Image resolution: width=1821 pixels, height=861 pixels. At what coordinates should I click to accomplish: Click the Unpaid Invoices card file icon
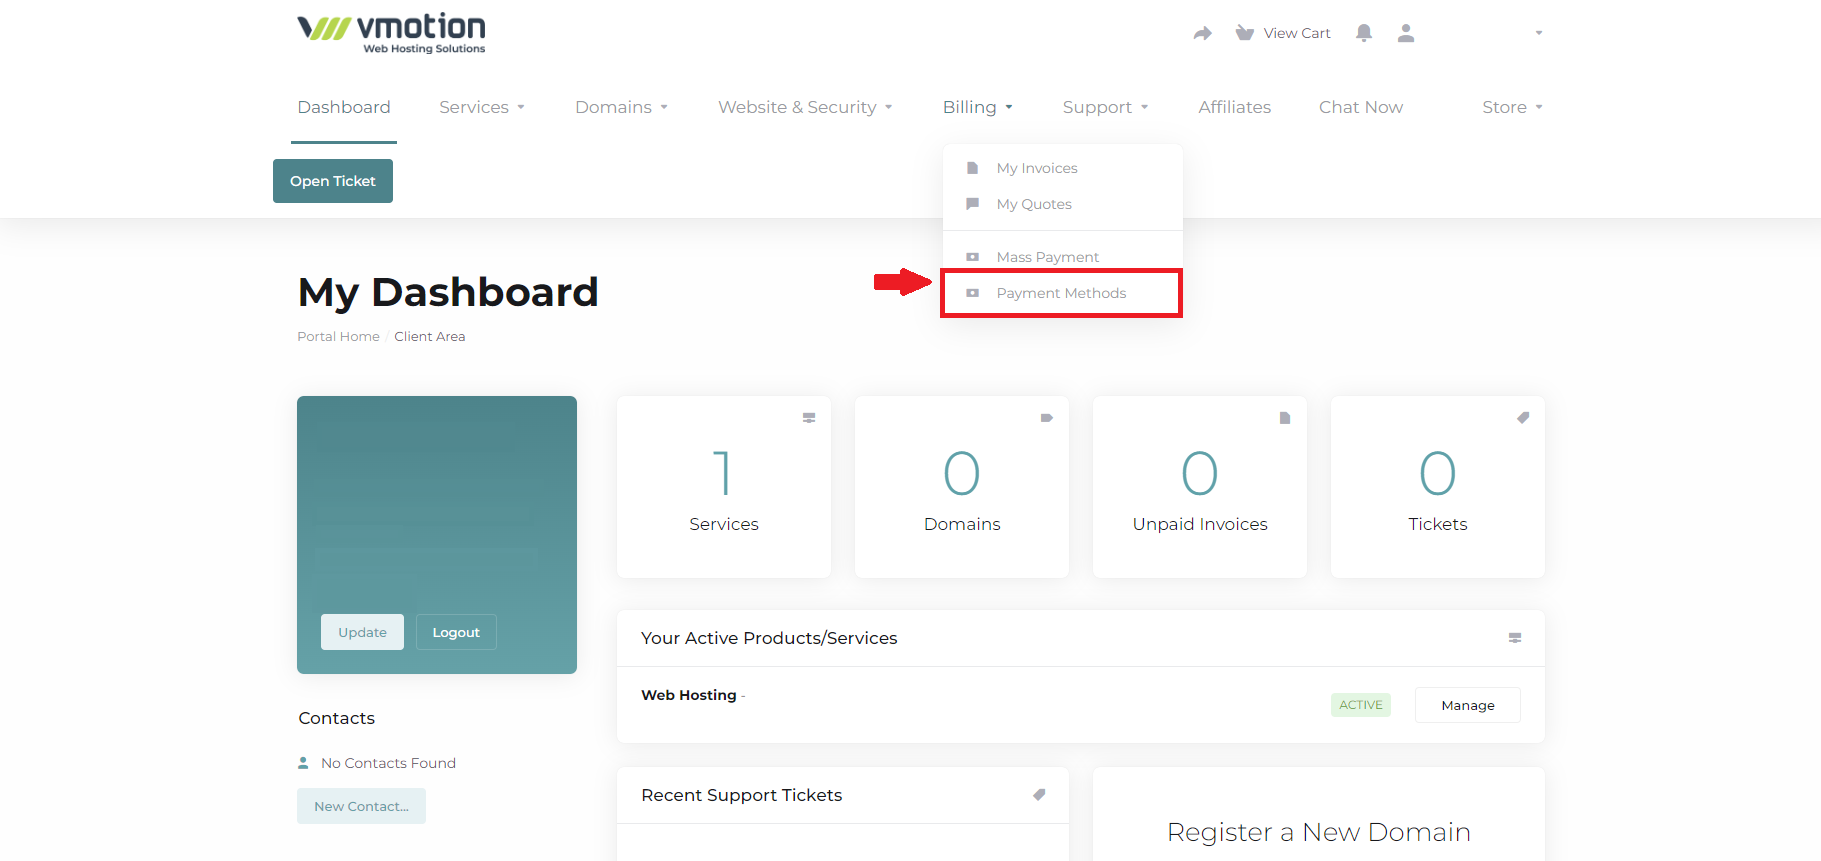click(x=1285, y=418)
